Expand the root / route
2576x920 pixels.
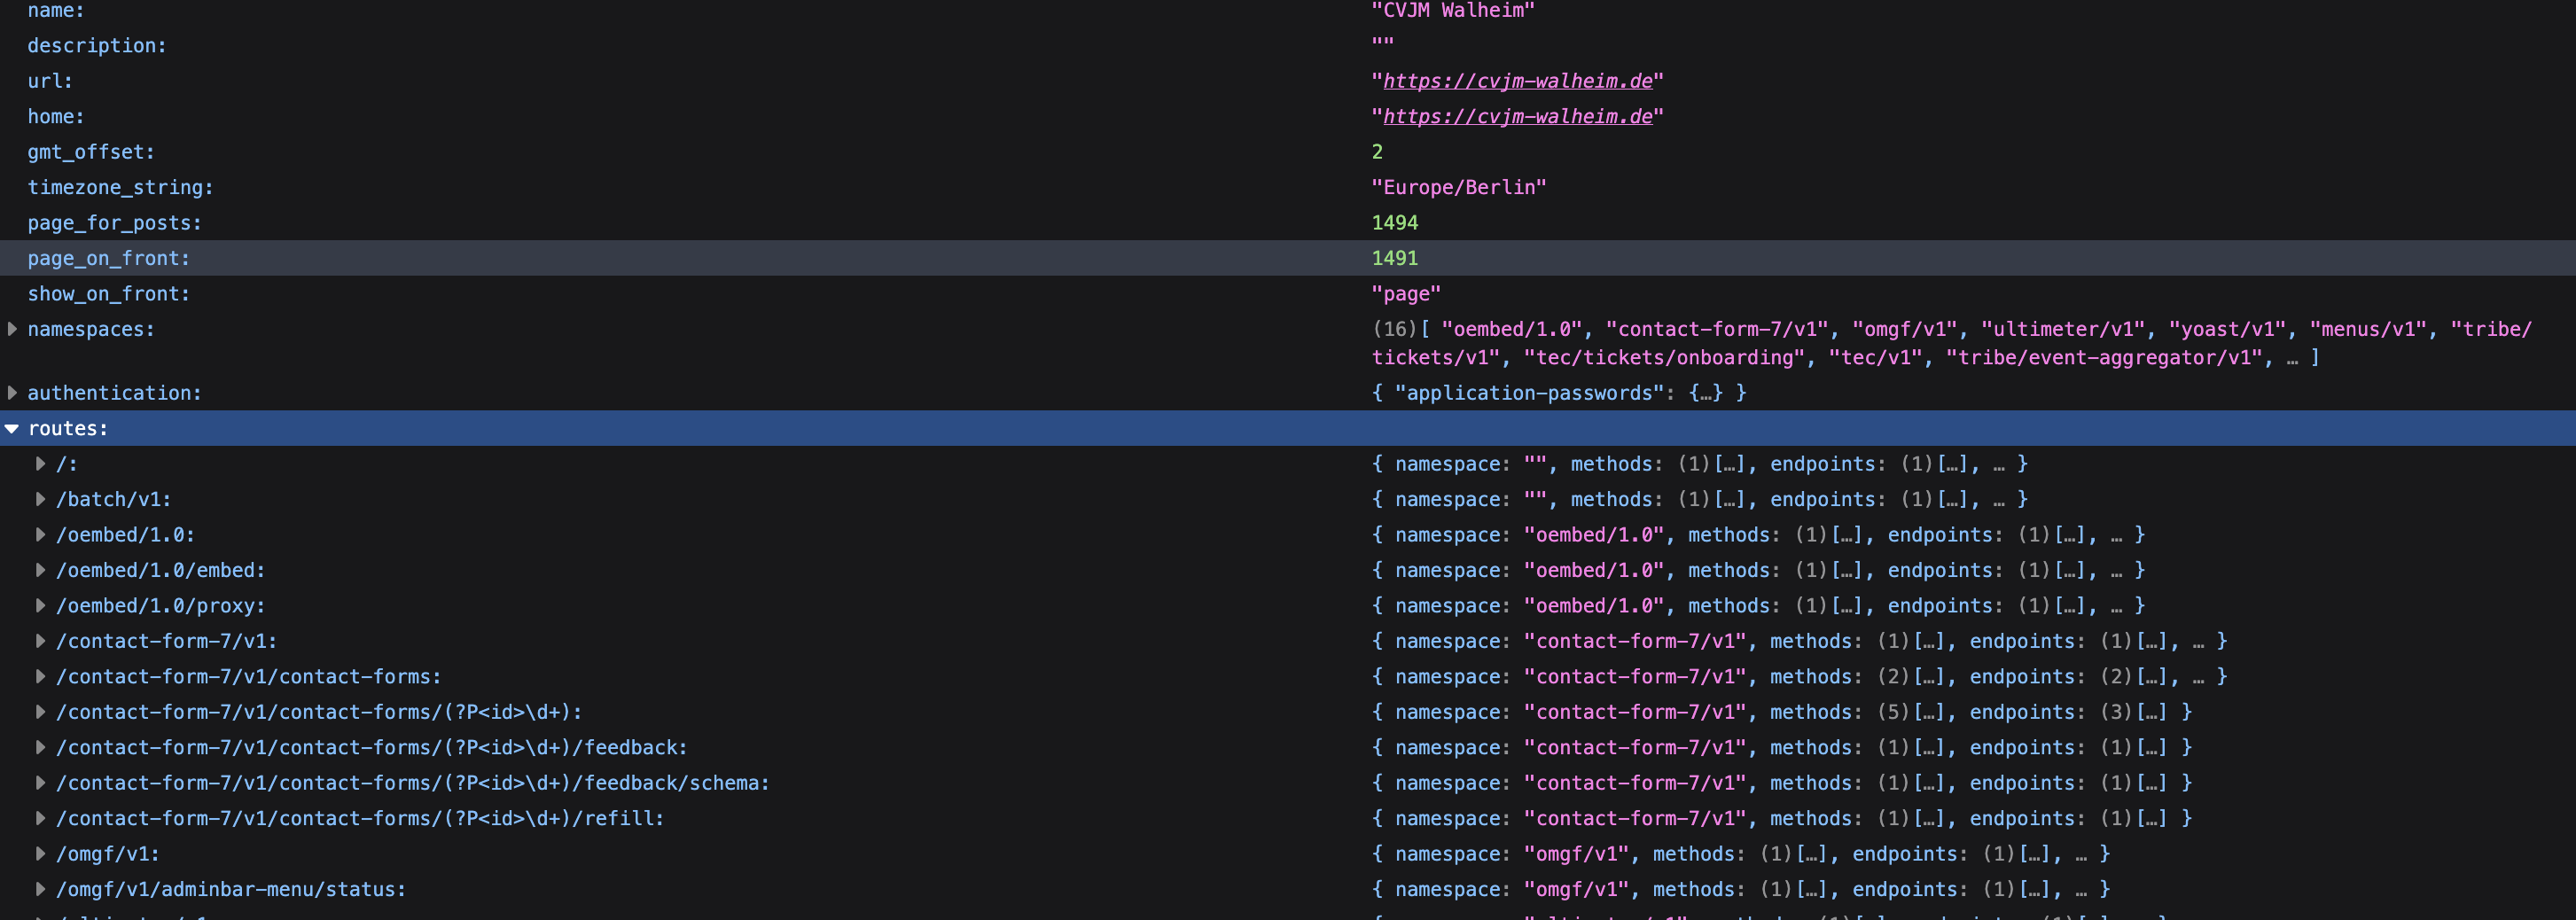40,464
